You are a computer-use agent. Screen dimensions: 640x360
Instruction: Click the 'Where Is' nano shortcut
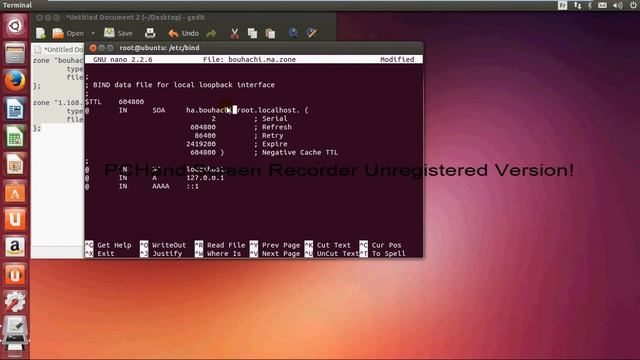[224, 254]
